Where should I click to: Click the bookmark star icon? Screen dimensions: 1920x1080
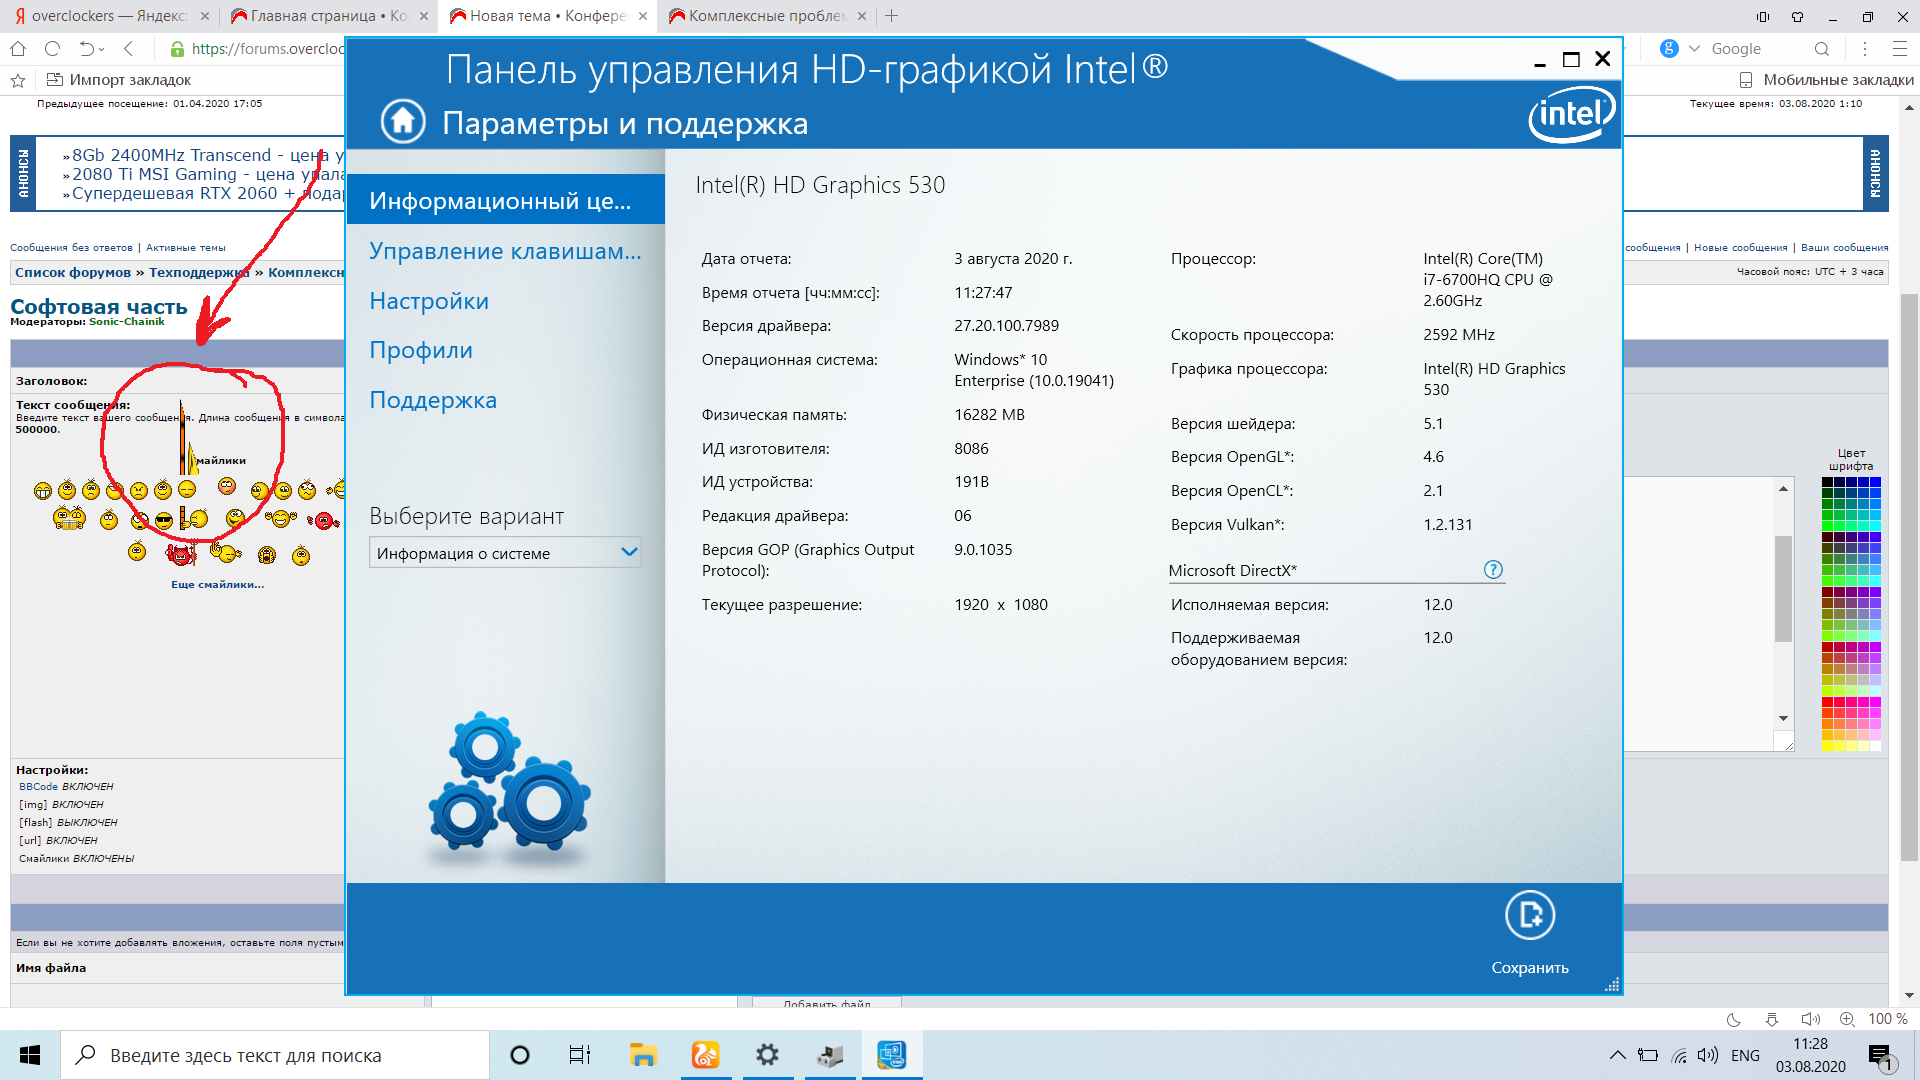point(17,80)
